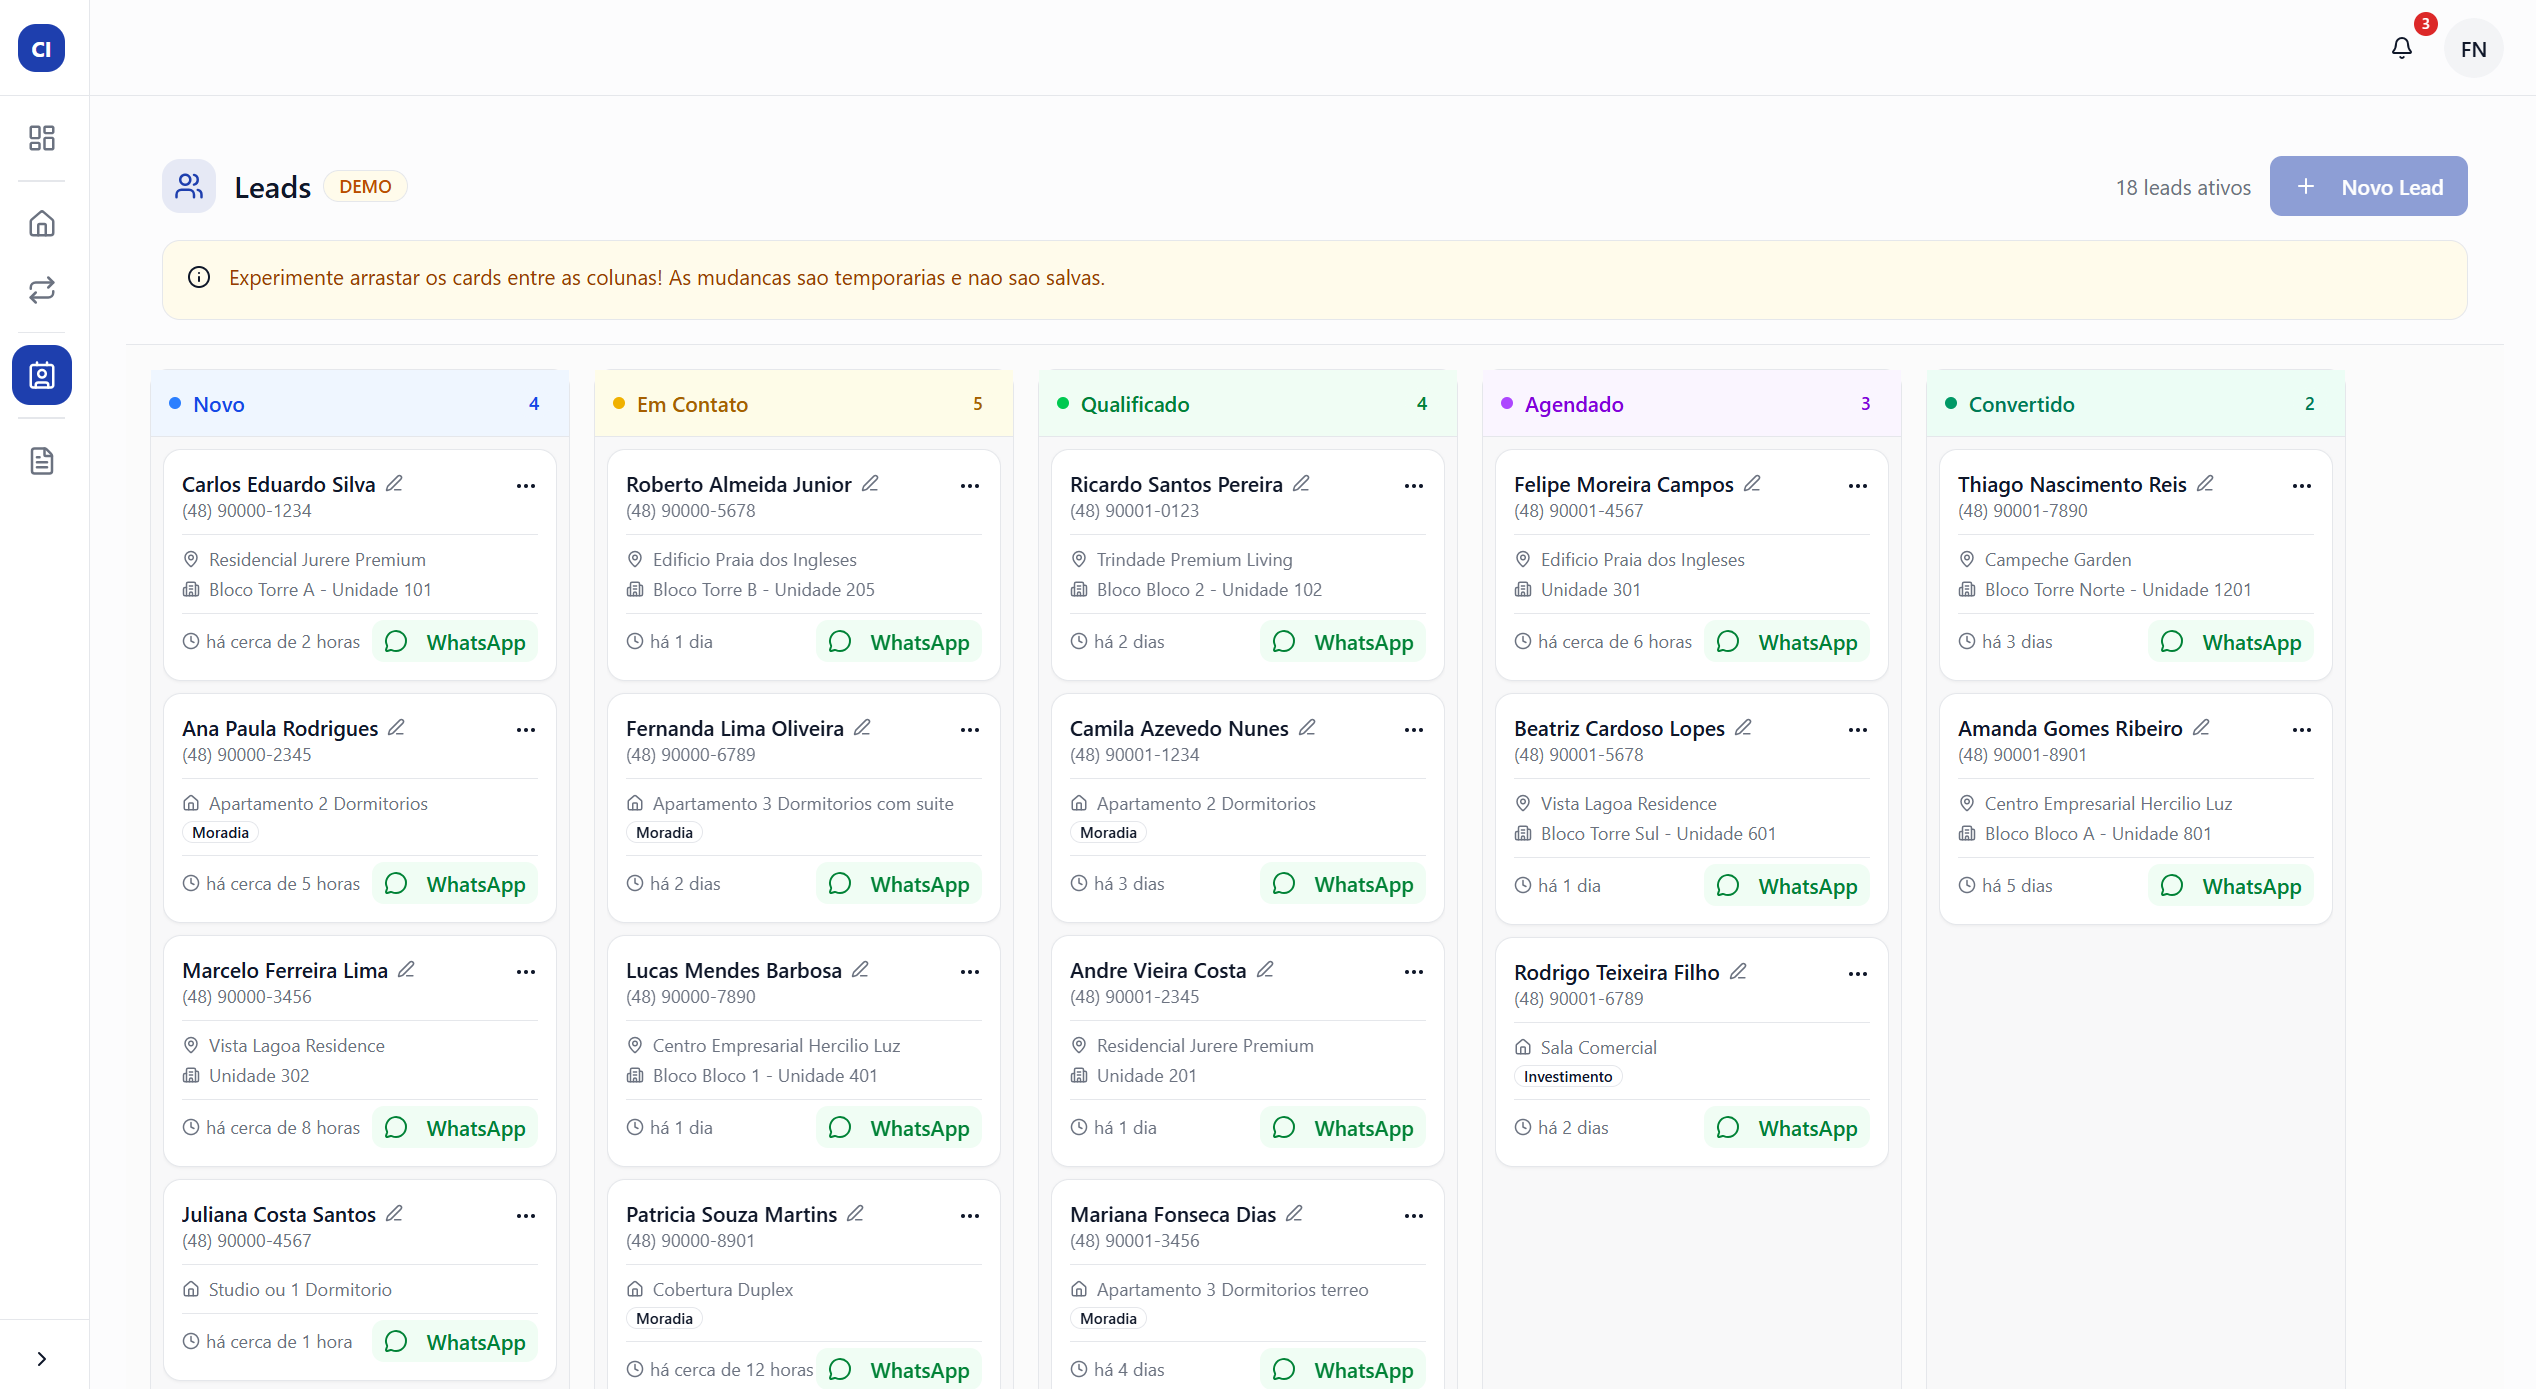Open options menu on Roberto Almeida Junior card
The height and width of the screenshot is (1389, 2536).
click(969, 486)
